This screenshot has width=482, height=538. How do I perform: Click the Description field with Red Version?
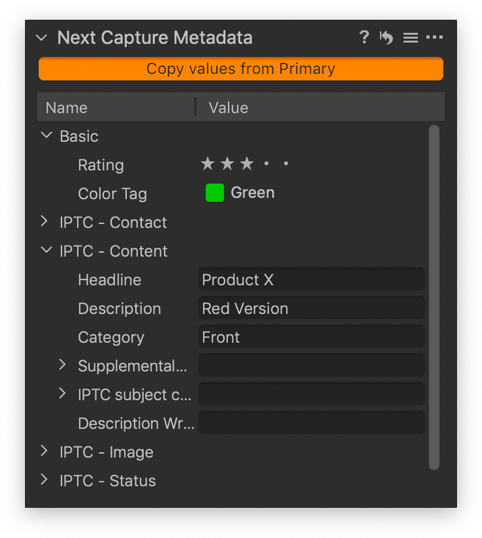[x=311, y=308]
